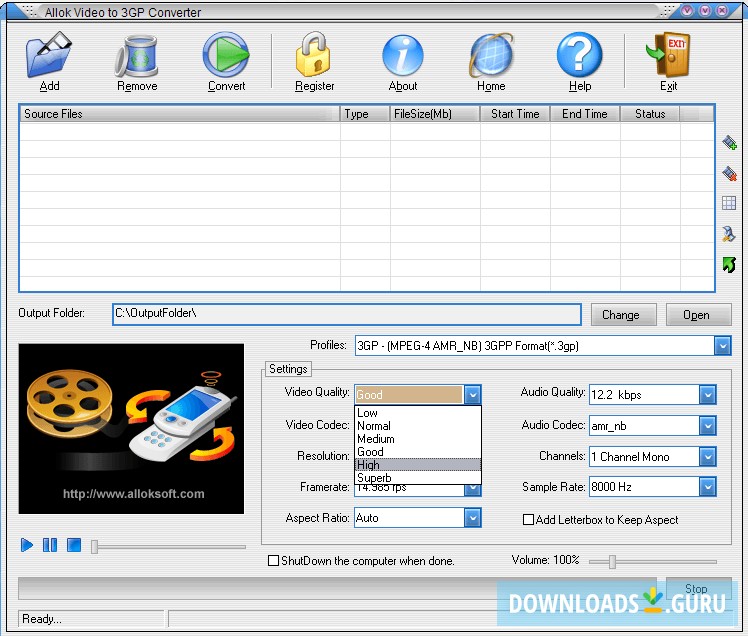Adjust the Volume slider handle
Viewport: 748px width, 636px height.
(x=612, y=562)
